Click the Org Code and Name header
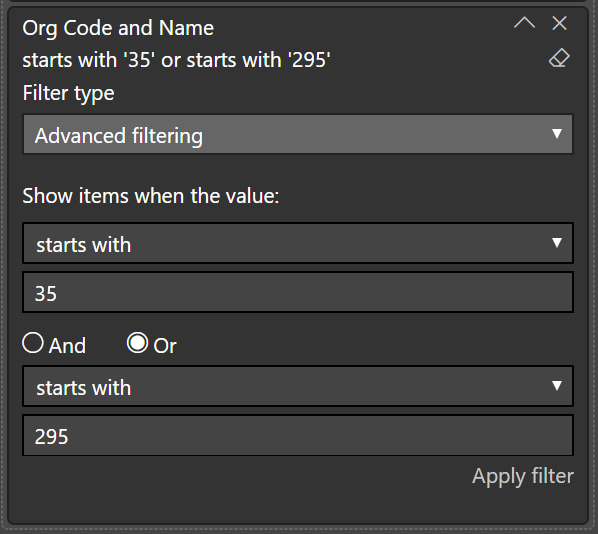The width and height of the screenshot is (598, 534). pyautogui.click(x=118, y=28)
